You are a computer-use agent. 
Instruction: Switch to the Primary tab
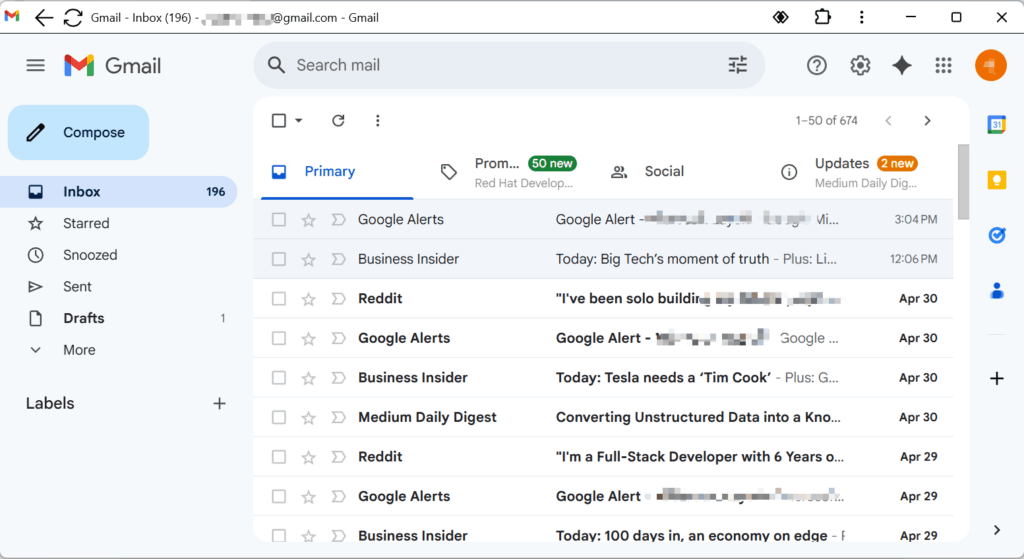click(x=337, y=172)
